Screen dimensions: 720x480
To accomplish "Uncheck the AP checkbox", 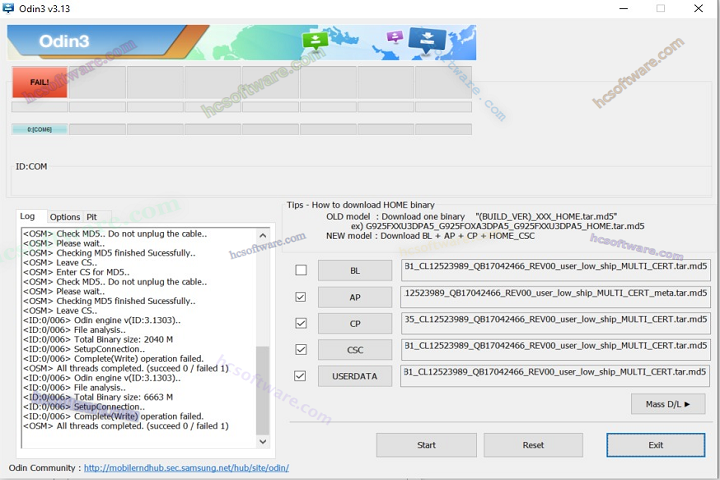I will click(x=301, y=297).
